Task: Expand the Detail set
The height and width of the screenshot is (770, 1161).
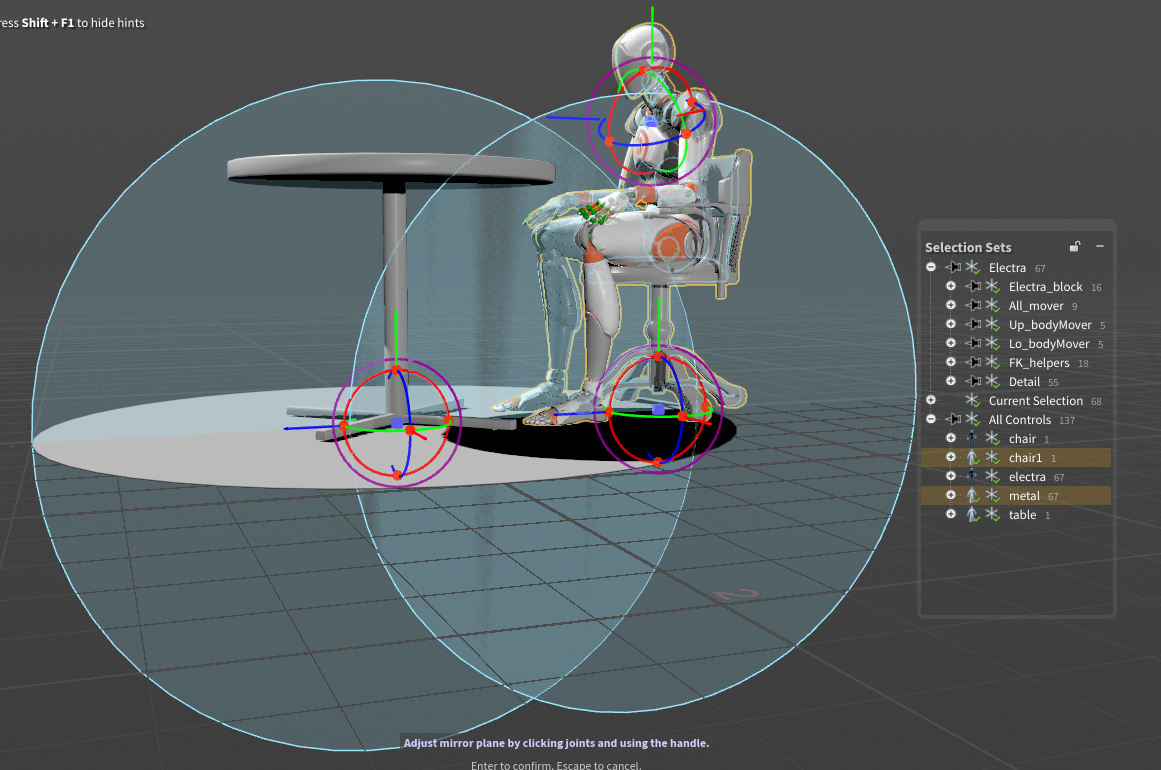Action: pos(951,381)
